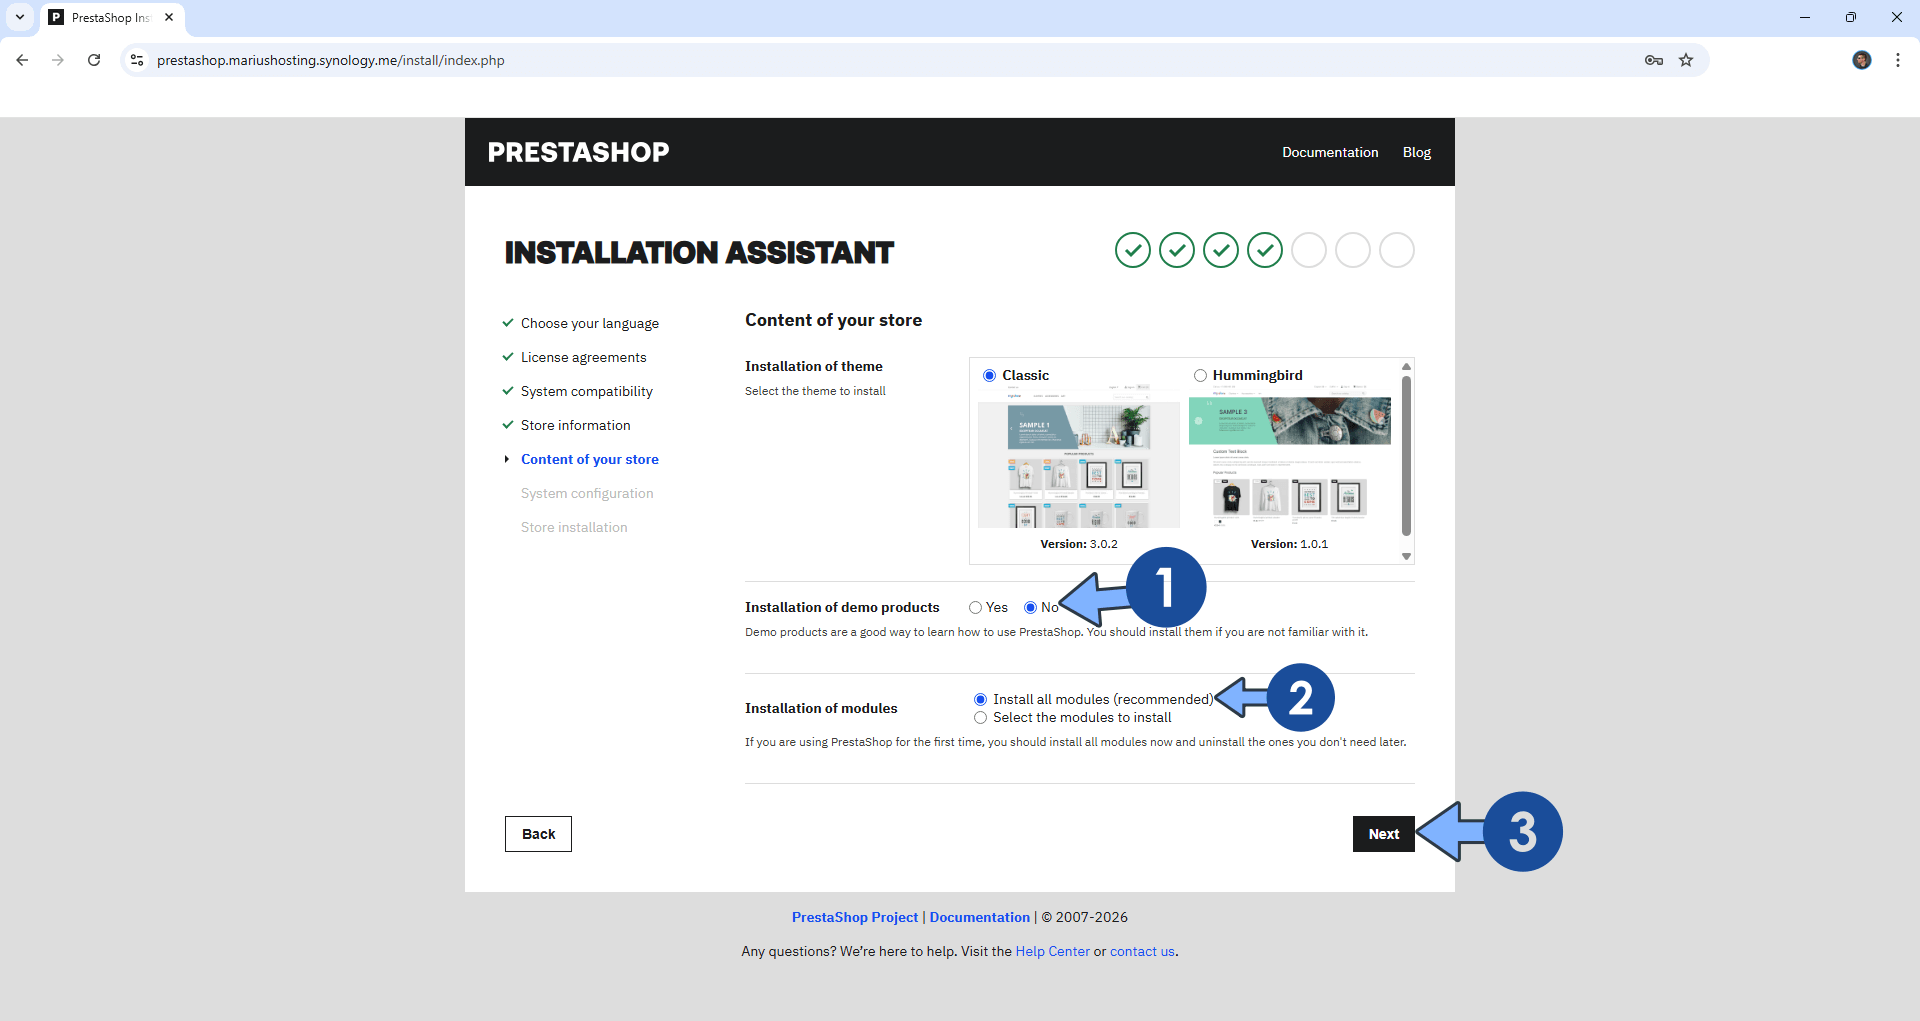Click the theme panel scroll-down arrow
1920x1021 pixels.
pos(1405,556)
